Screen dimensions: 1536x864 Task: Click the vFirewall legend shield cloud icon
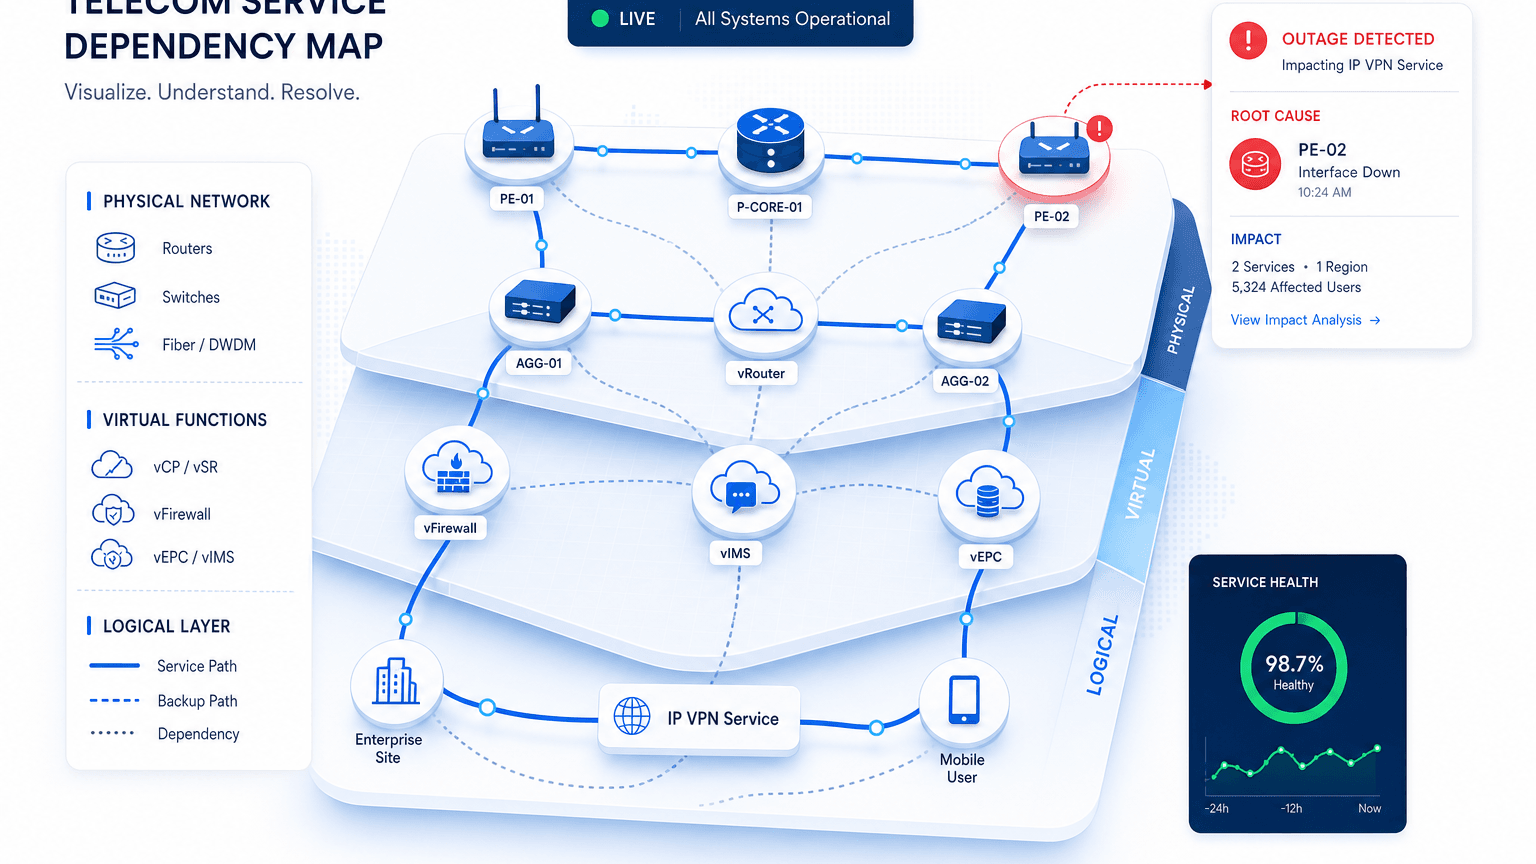113,511
